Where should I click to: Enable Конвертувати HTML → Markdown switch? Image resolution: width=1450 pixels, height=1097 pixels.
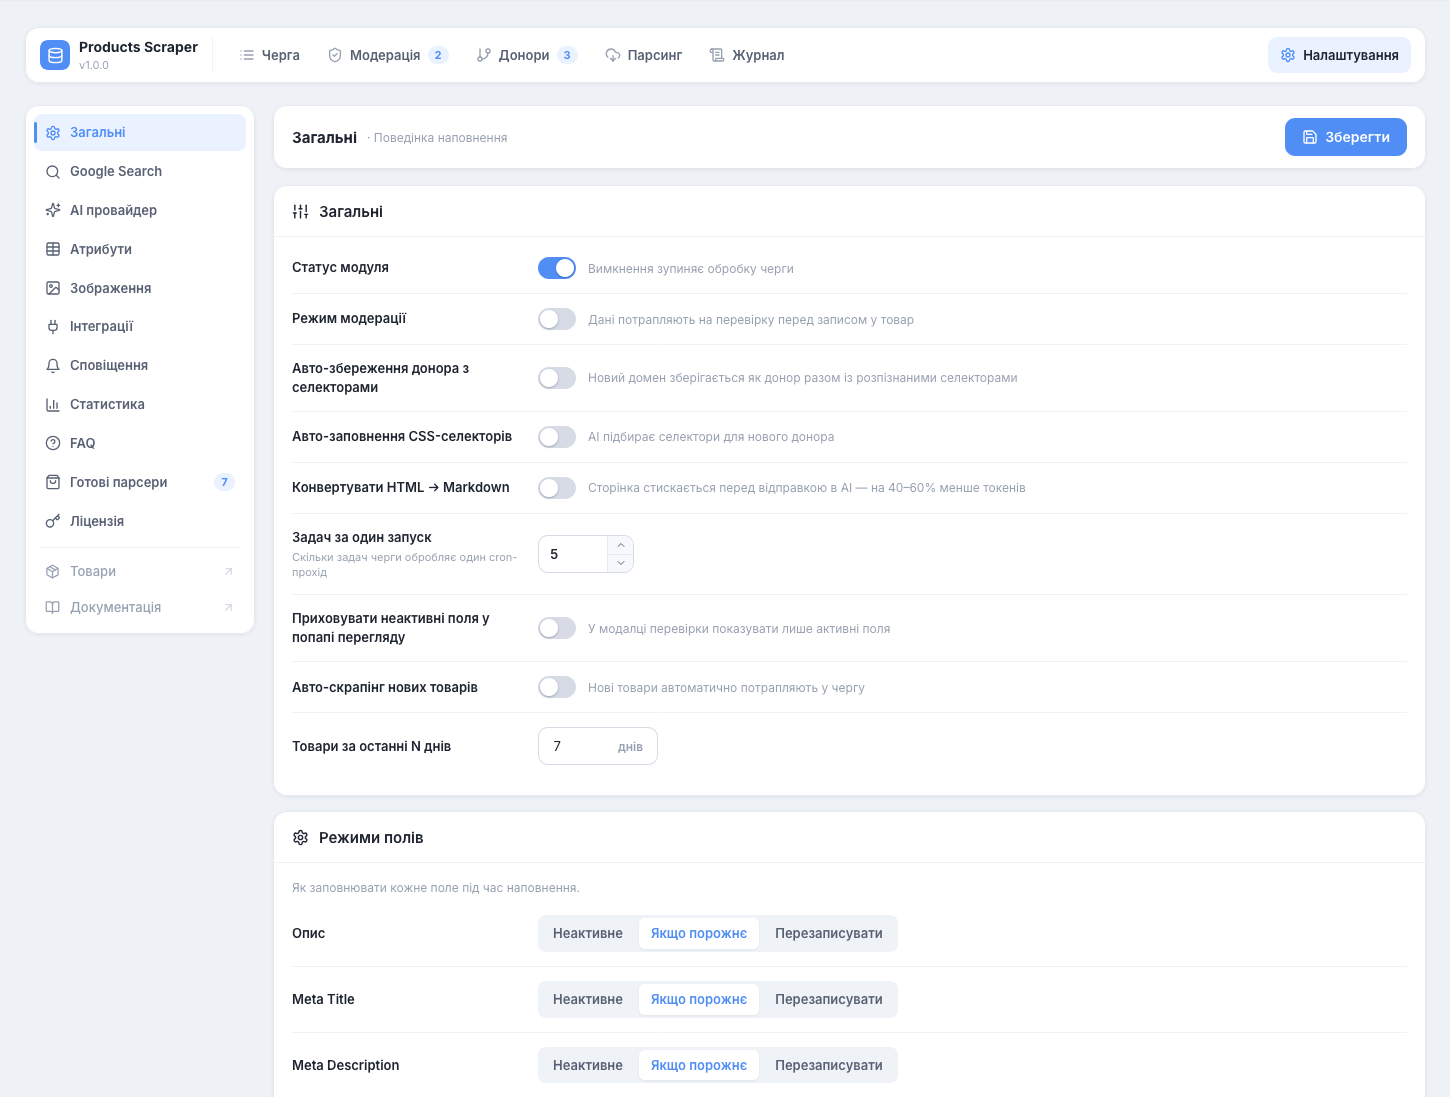(557, 488)
